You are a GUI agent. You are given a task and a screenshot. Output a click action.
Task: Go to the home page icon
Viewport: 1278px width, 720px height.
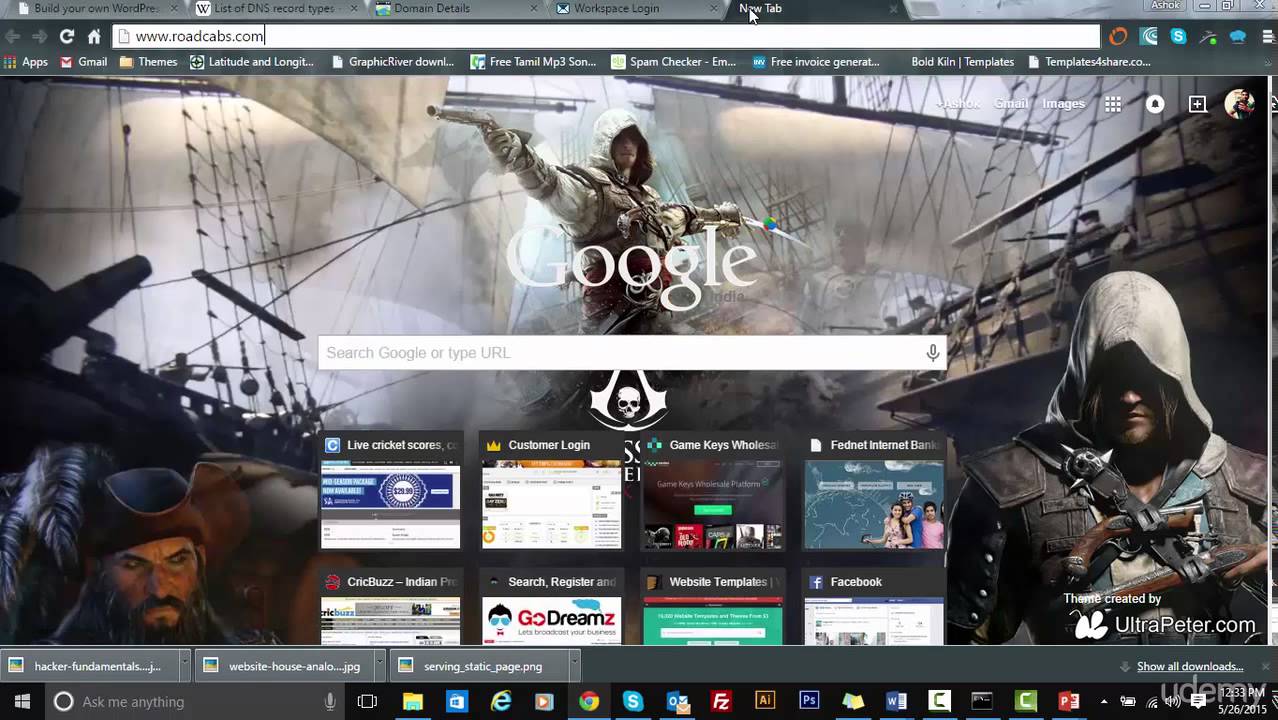click(x=94, y=36)
